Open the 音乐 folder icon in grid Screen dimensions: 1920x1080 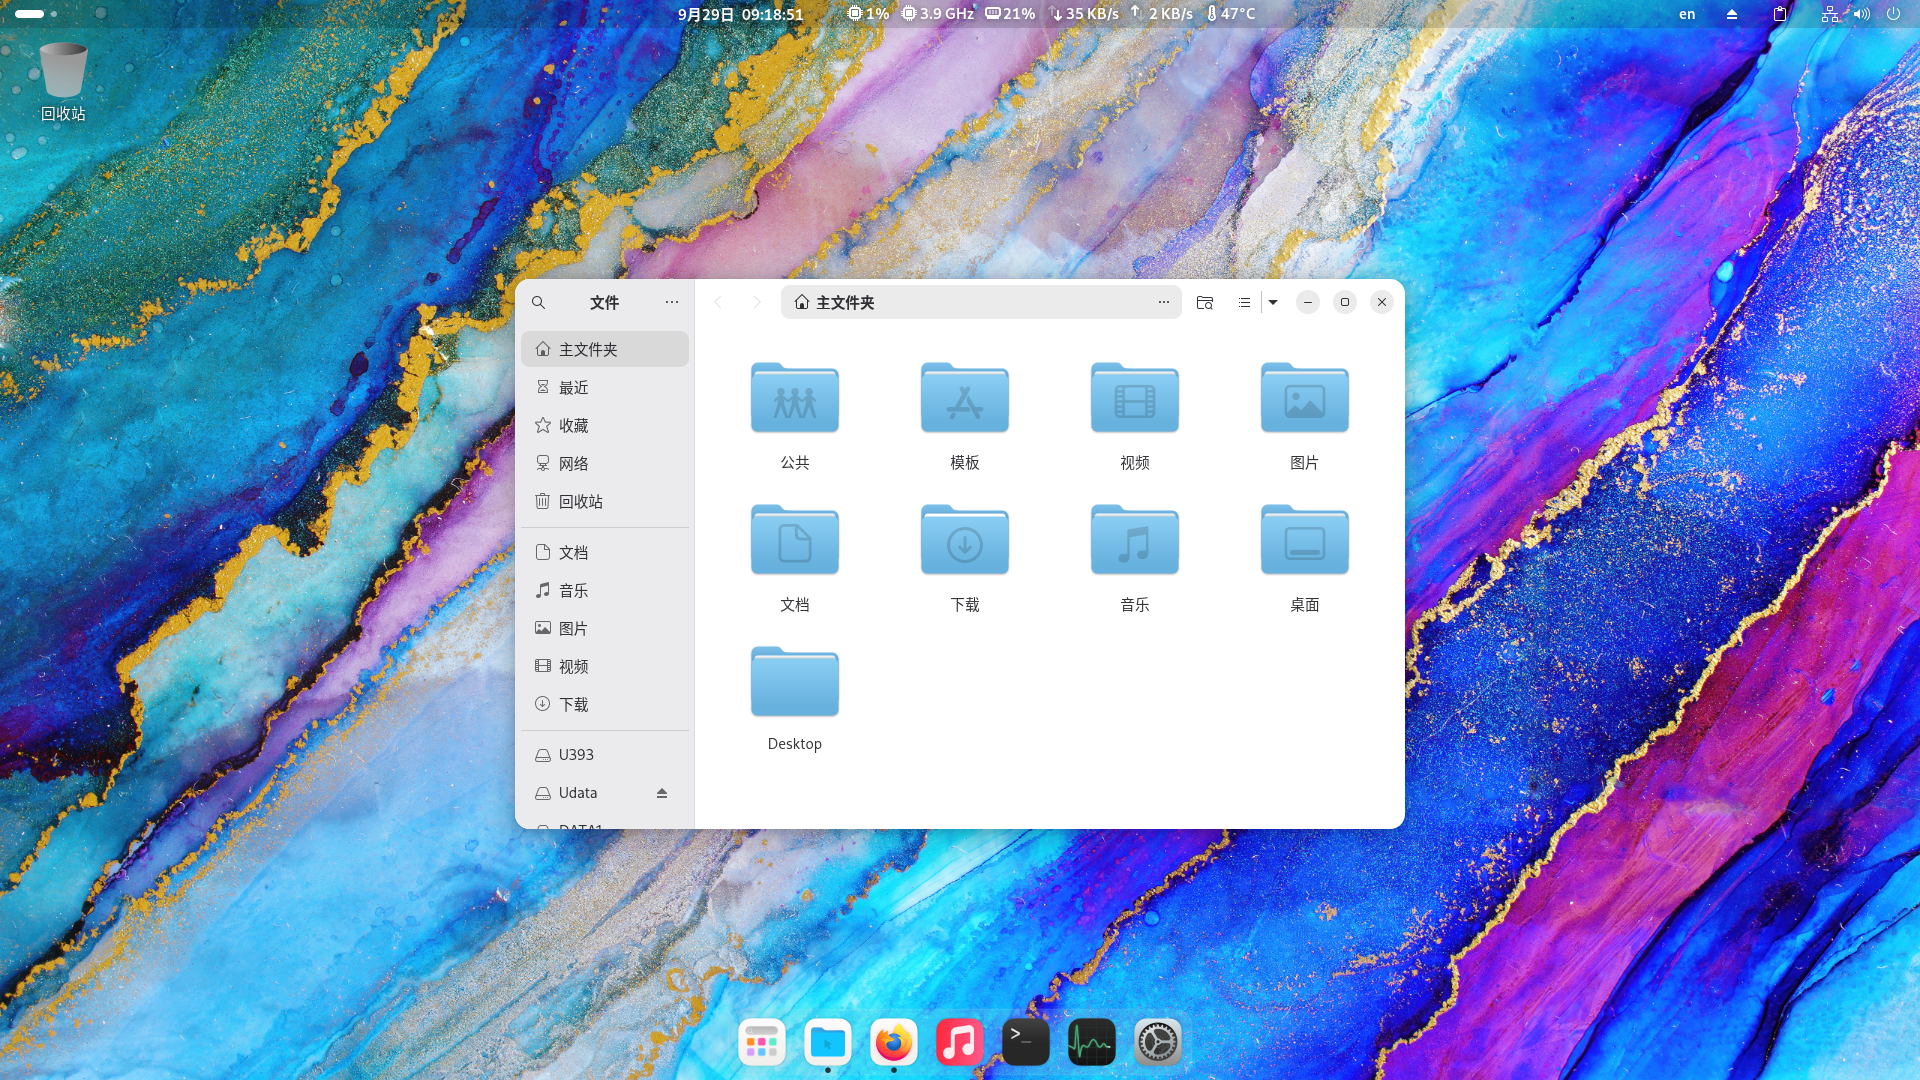pos(1135,540)
